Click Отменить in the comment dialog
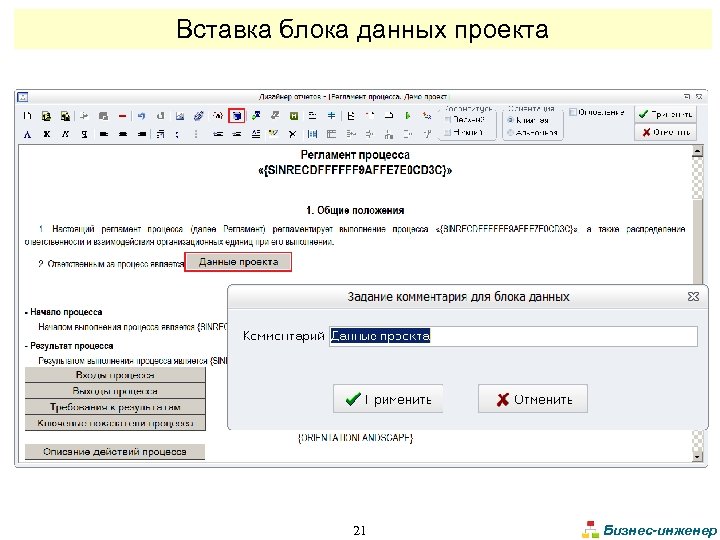Image resolution: width=720 pixels, height=540 pixels. pos(533,399)
